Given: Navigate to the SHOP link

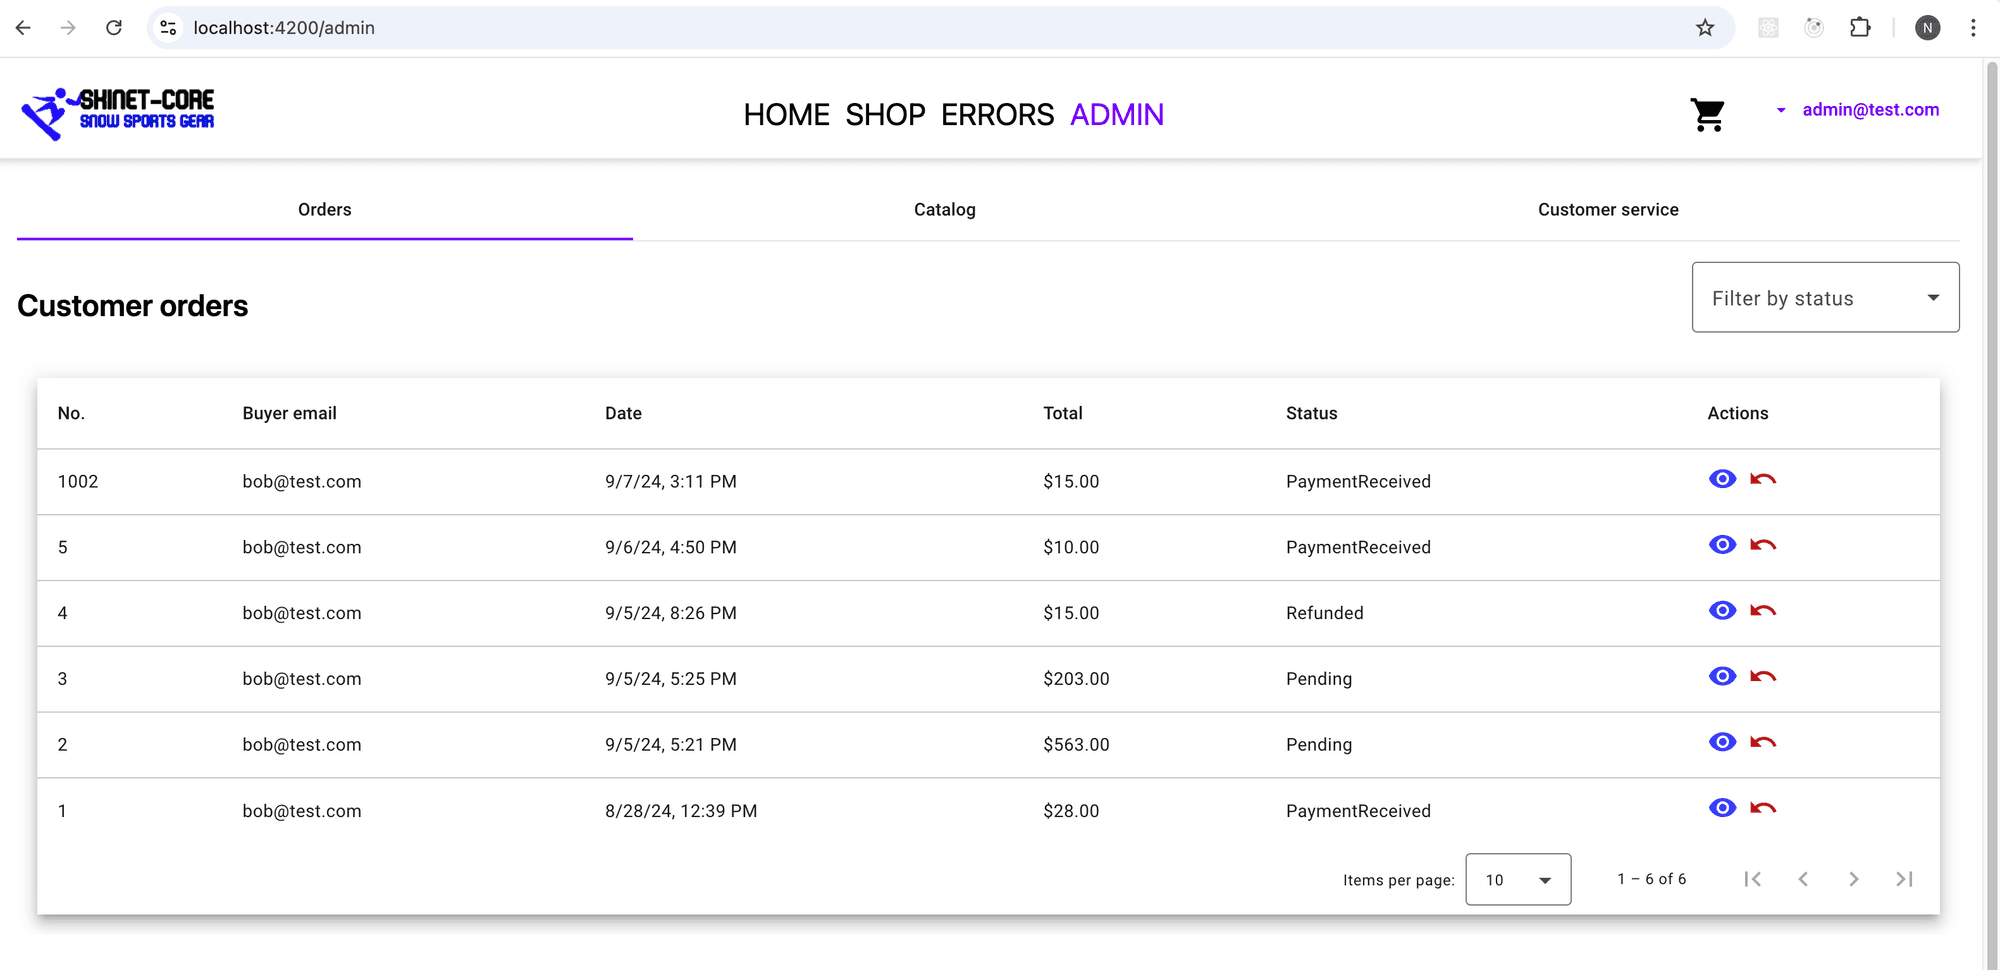Looking at the screenshot, I should tap(885, 115).
